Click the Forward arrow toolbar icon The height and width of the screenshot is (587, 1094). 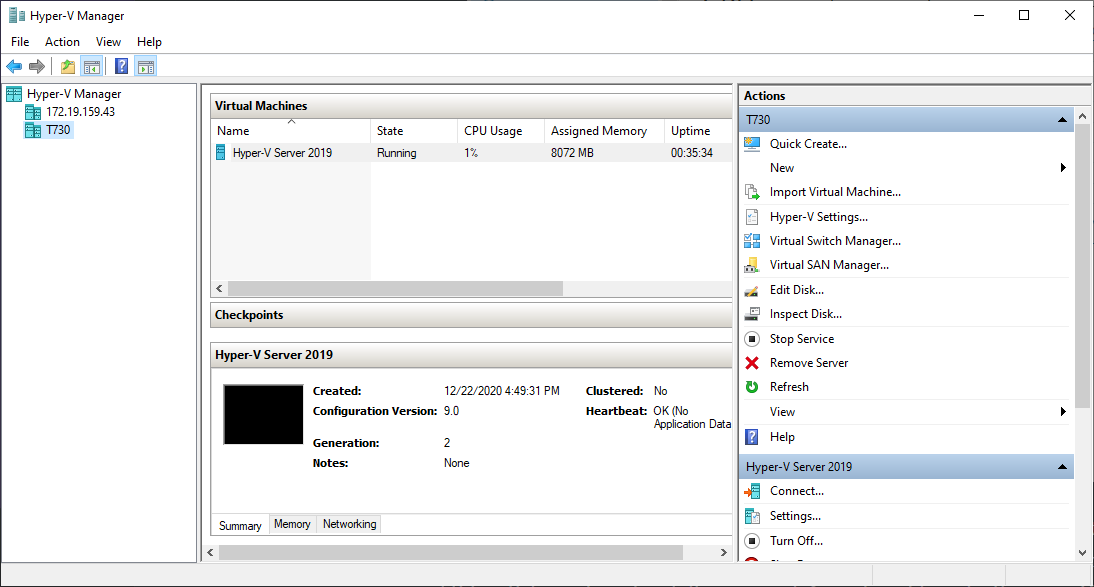click(x=37, y=66)
